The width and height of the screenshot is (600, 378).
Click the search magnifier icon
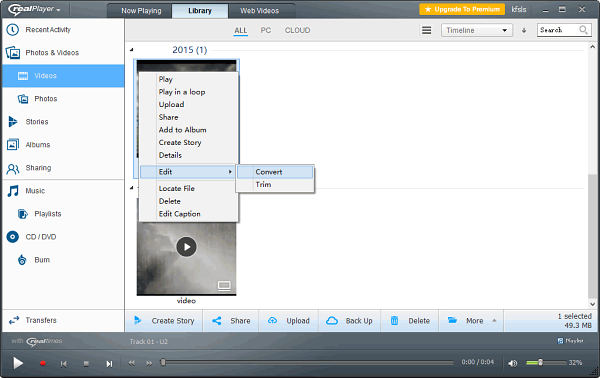pyautogui.click(x=583, y=30)
